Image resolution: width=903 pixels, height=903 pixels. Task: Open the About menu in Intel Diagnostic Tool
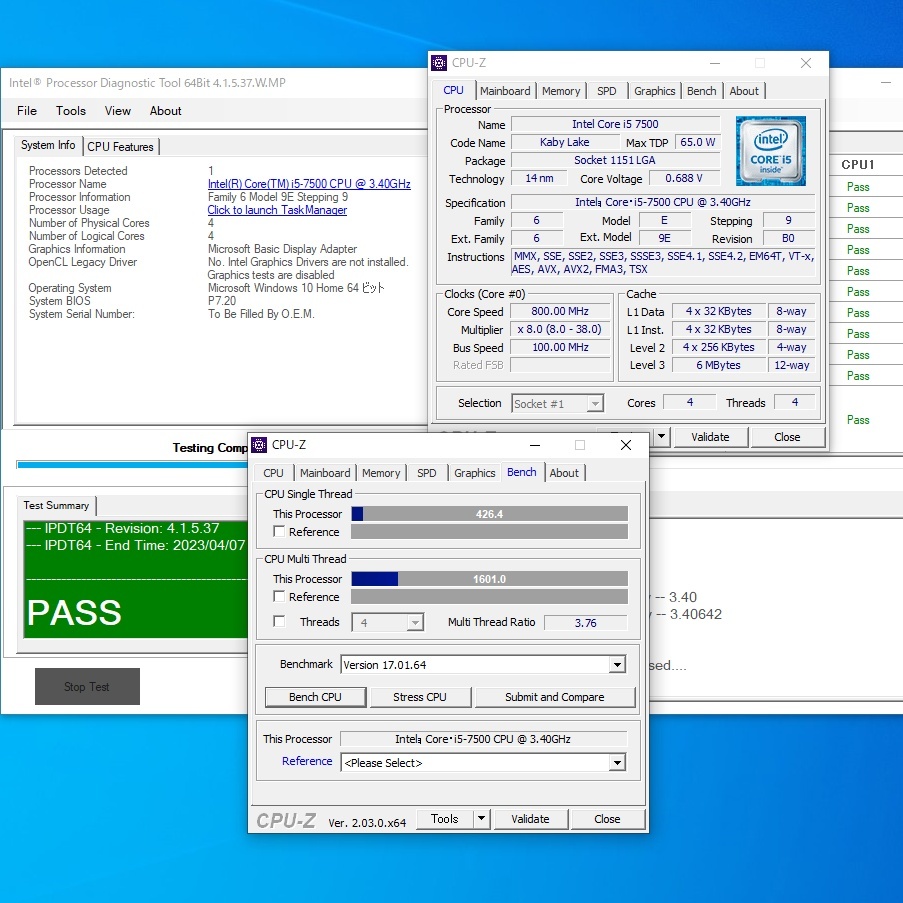tap(165, 111)
